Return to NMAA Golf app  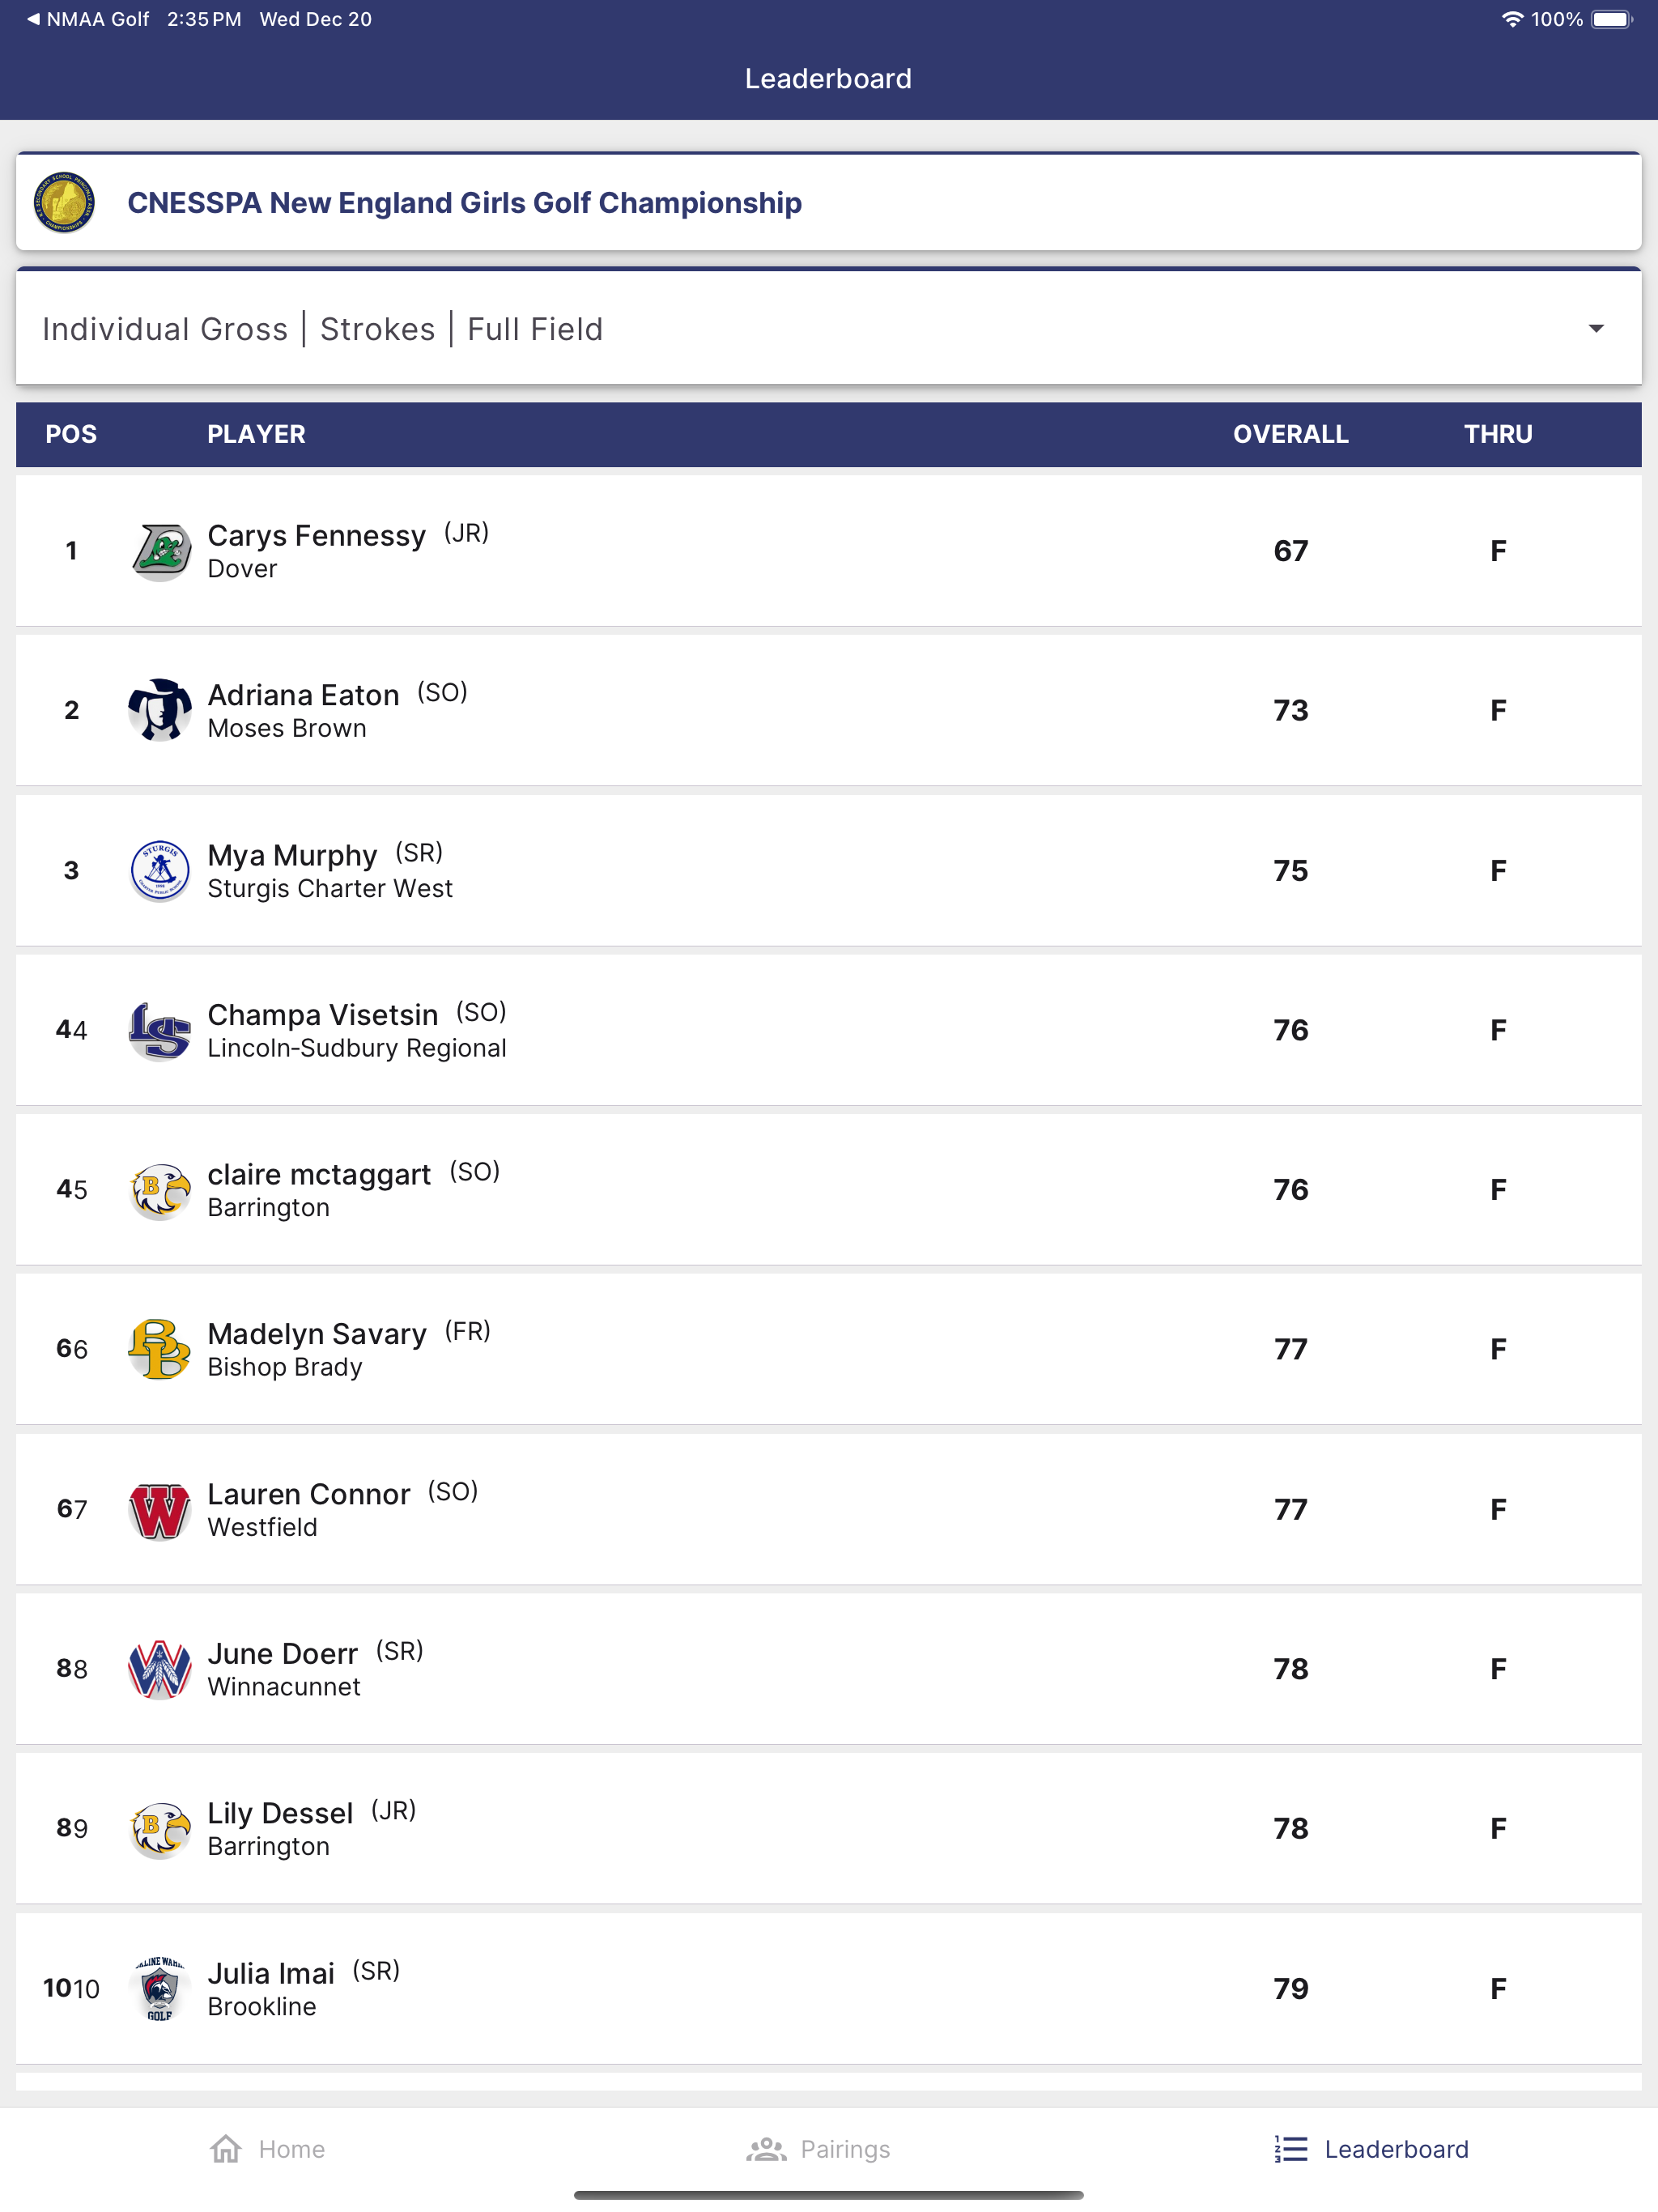coord(88,19)
